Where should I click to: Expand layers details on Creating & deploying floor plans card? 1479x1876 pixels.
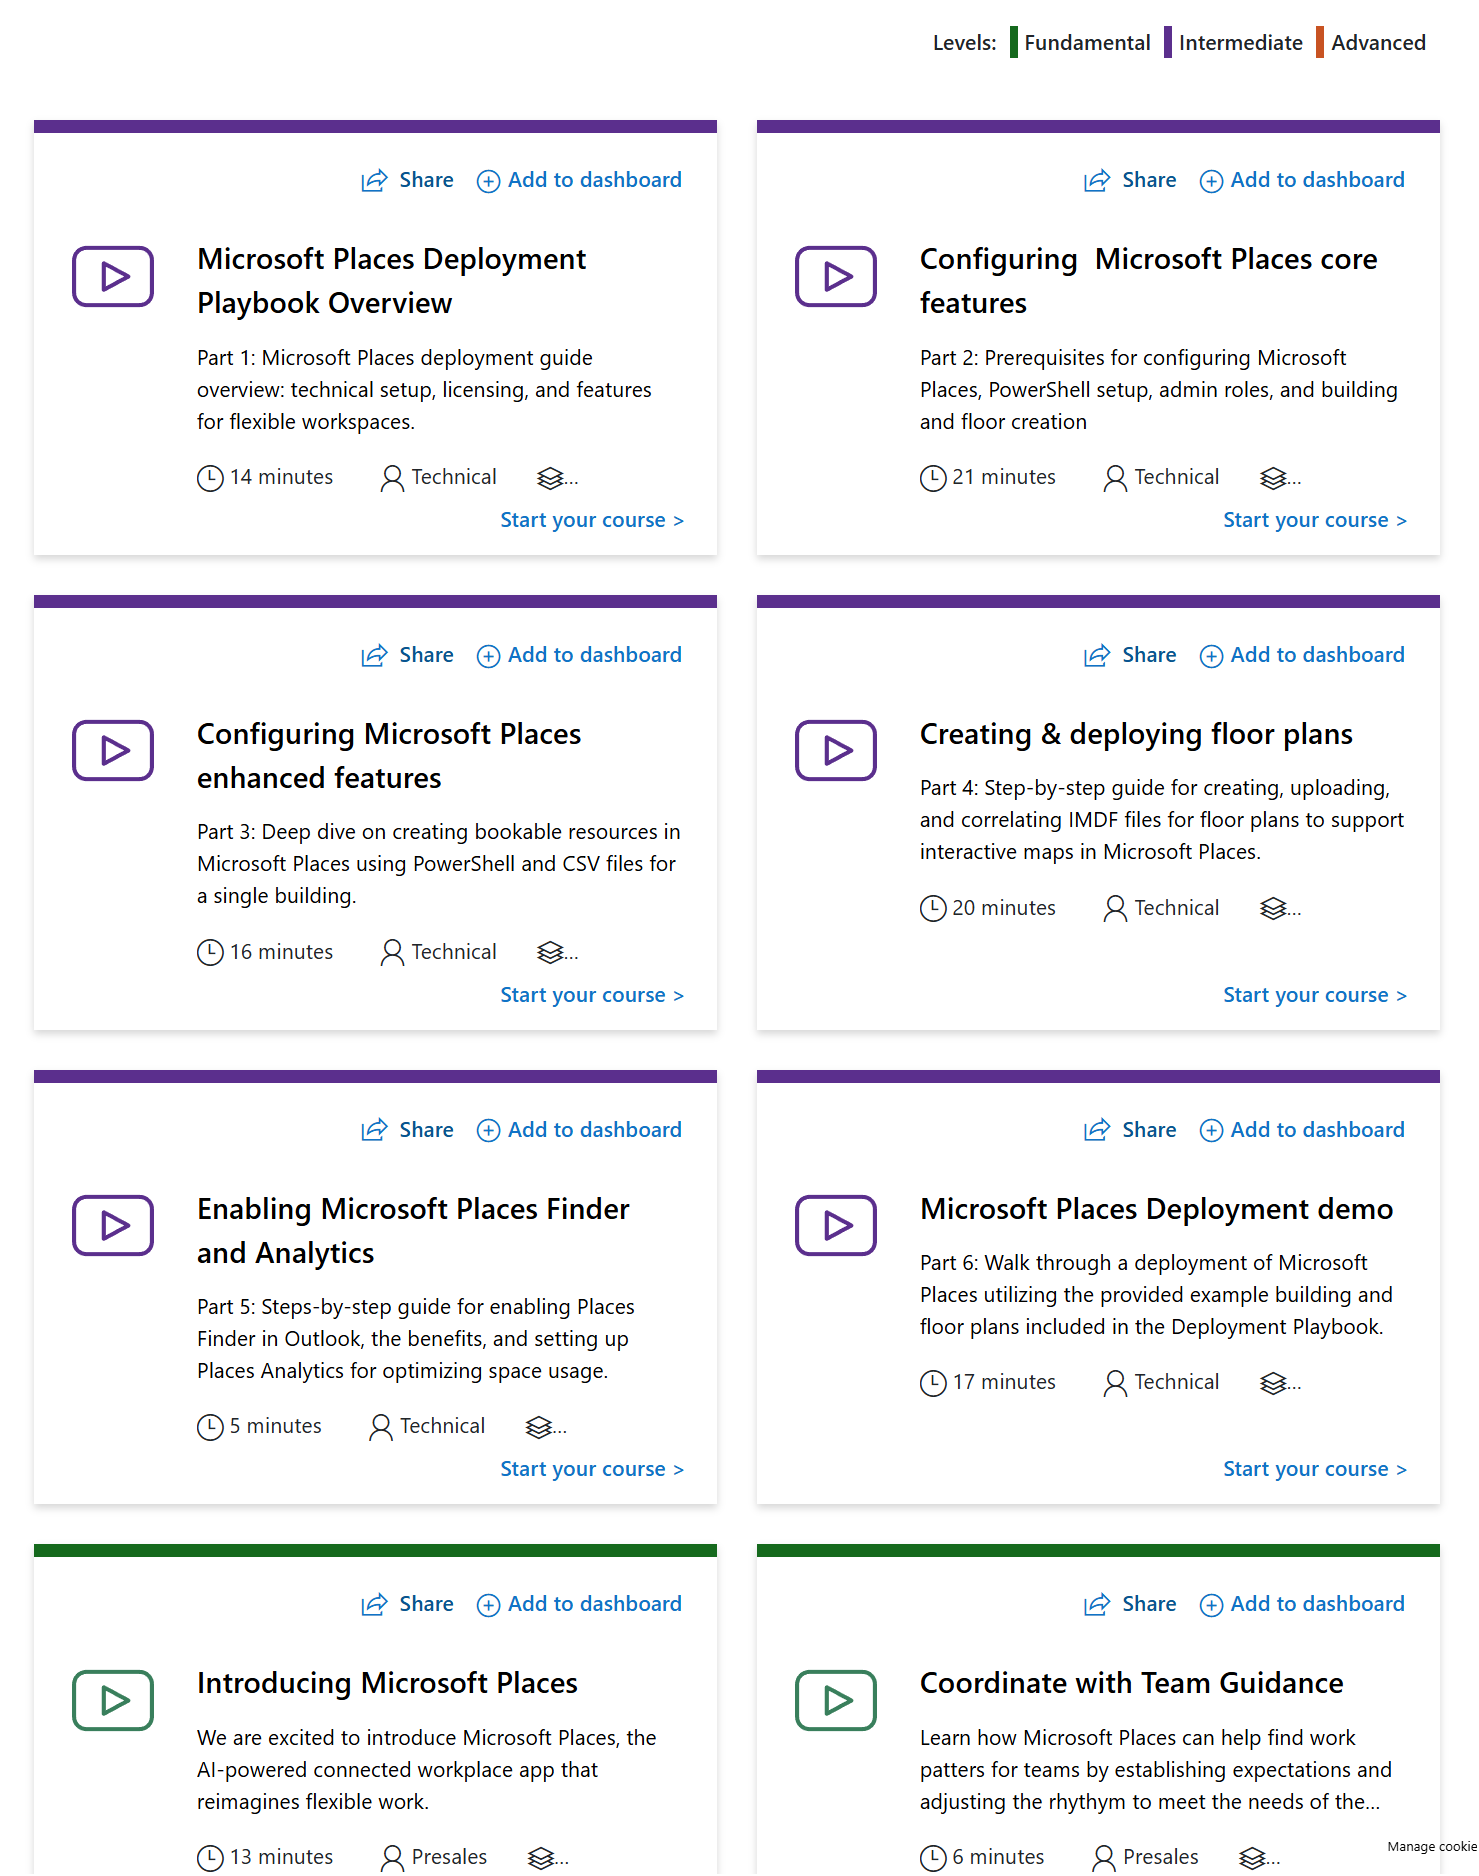1280,909
